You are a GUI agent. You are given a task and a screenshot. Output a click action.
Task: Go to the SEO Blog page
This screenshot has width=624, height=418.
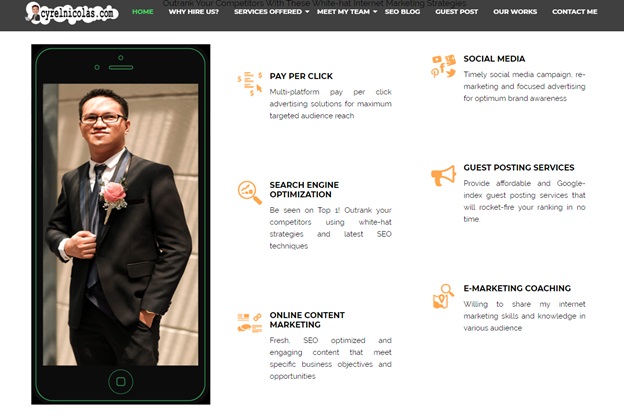pyautogui.click(x=402, y=12)
